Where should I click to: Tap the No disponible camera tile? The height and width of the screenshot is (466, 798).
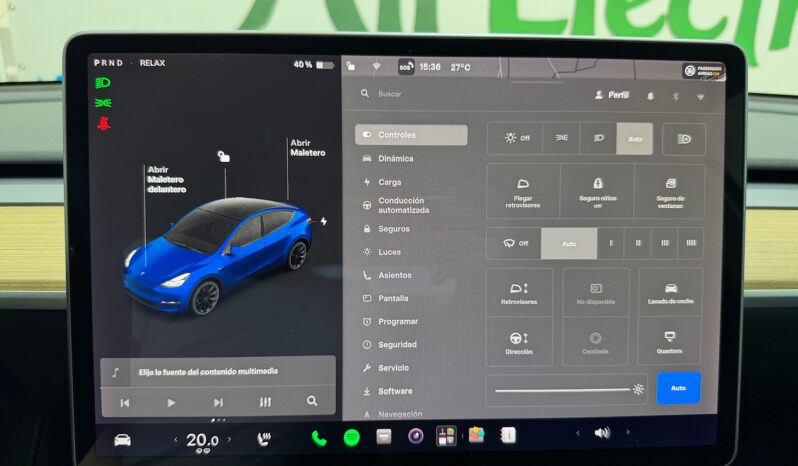click(595, 293)
